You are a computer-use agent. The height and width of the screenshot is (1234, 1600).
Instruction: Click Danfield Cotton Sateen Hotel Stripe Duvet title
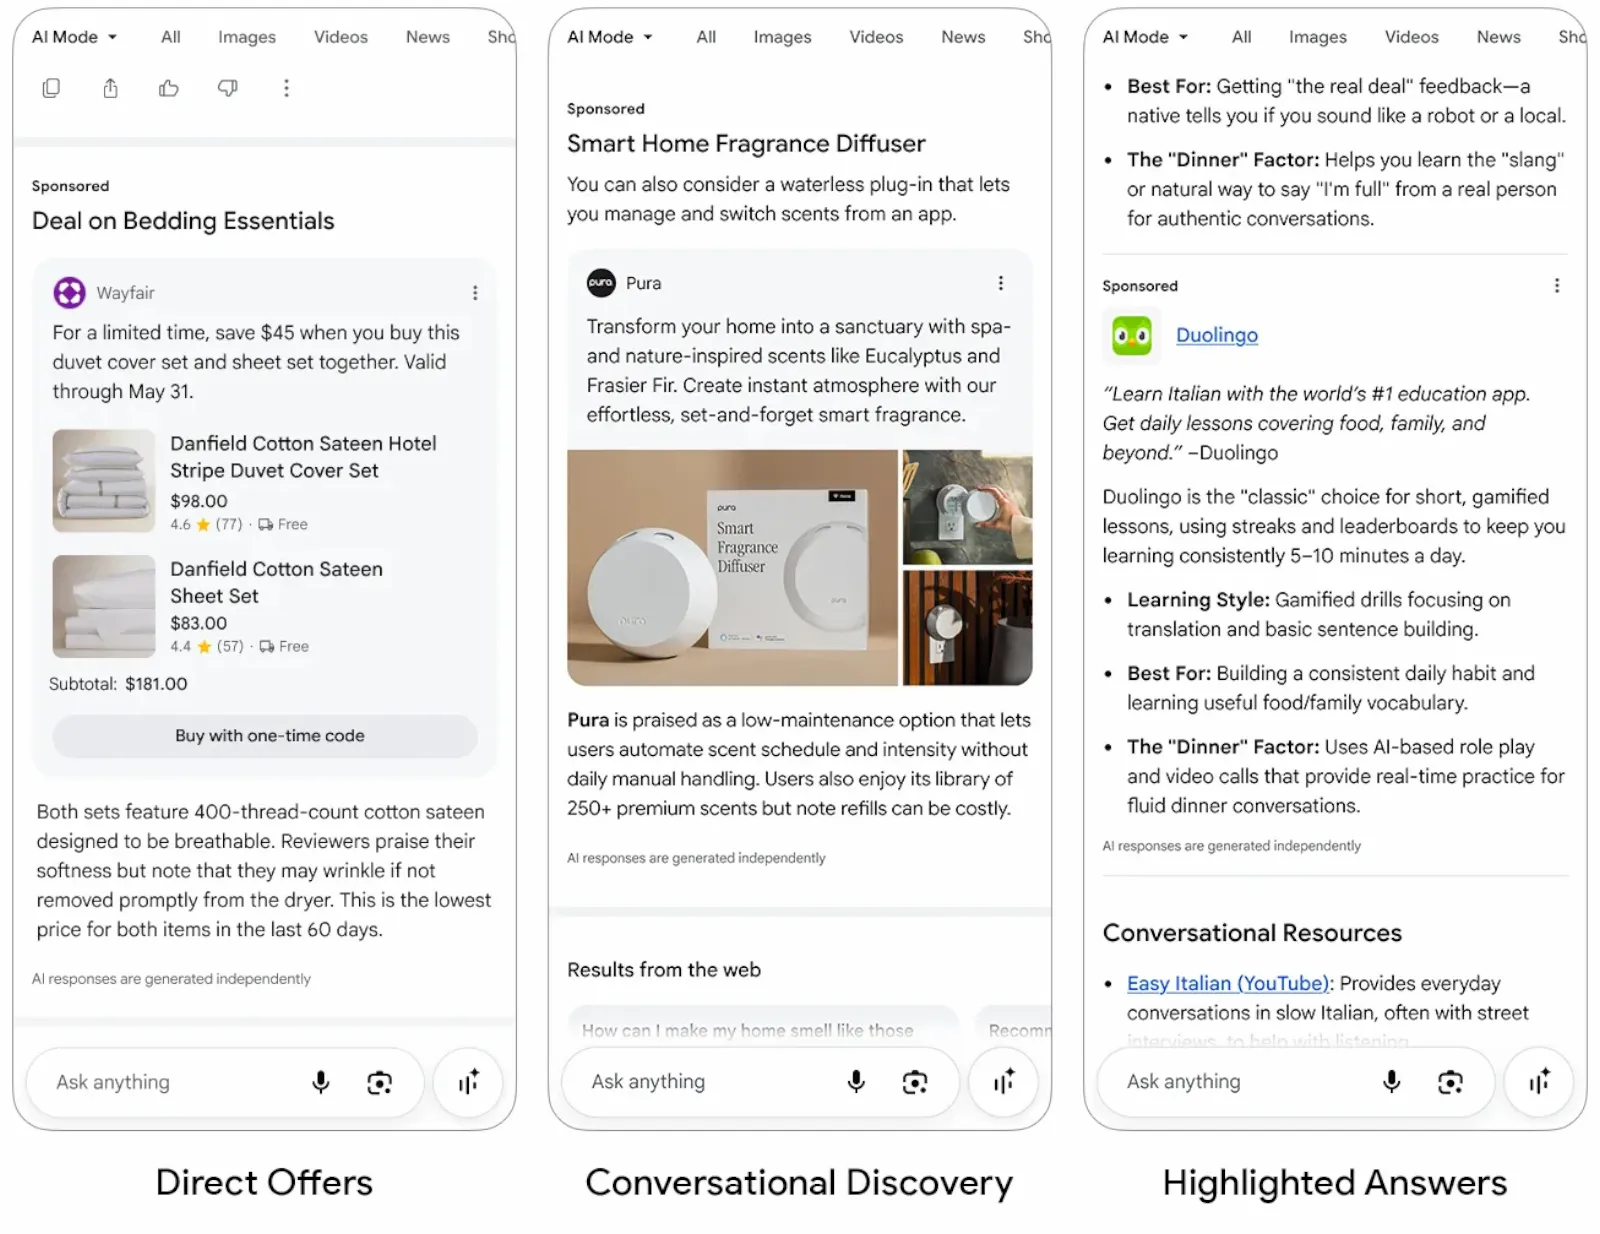[x=303, y=457]
